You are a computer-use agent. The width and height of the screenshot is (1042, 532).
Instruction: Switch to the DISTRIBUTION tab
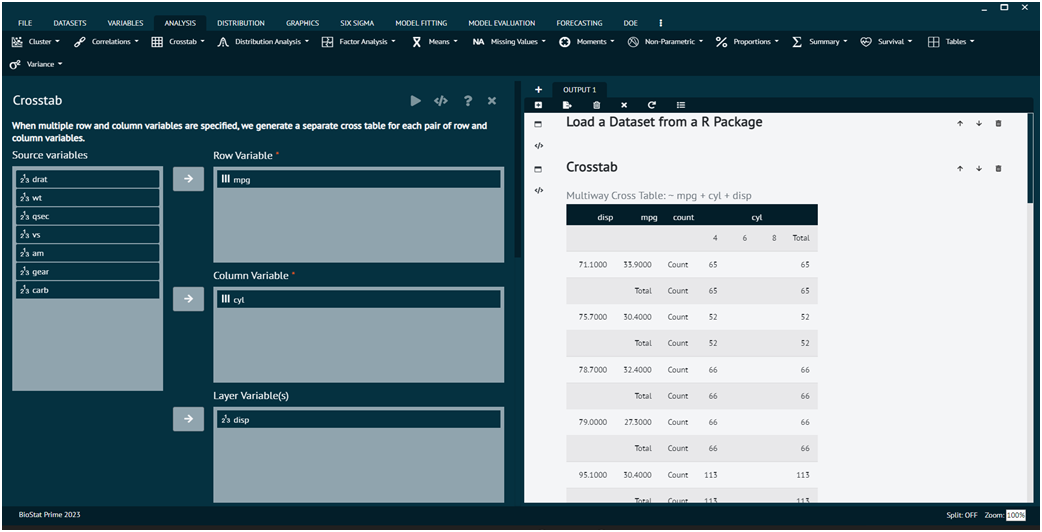(x=241, y=23)
